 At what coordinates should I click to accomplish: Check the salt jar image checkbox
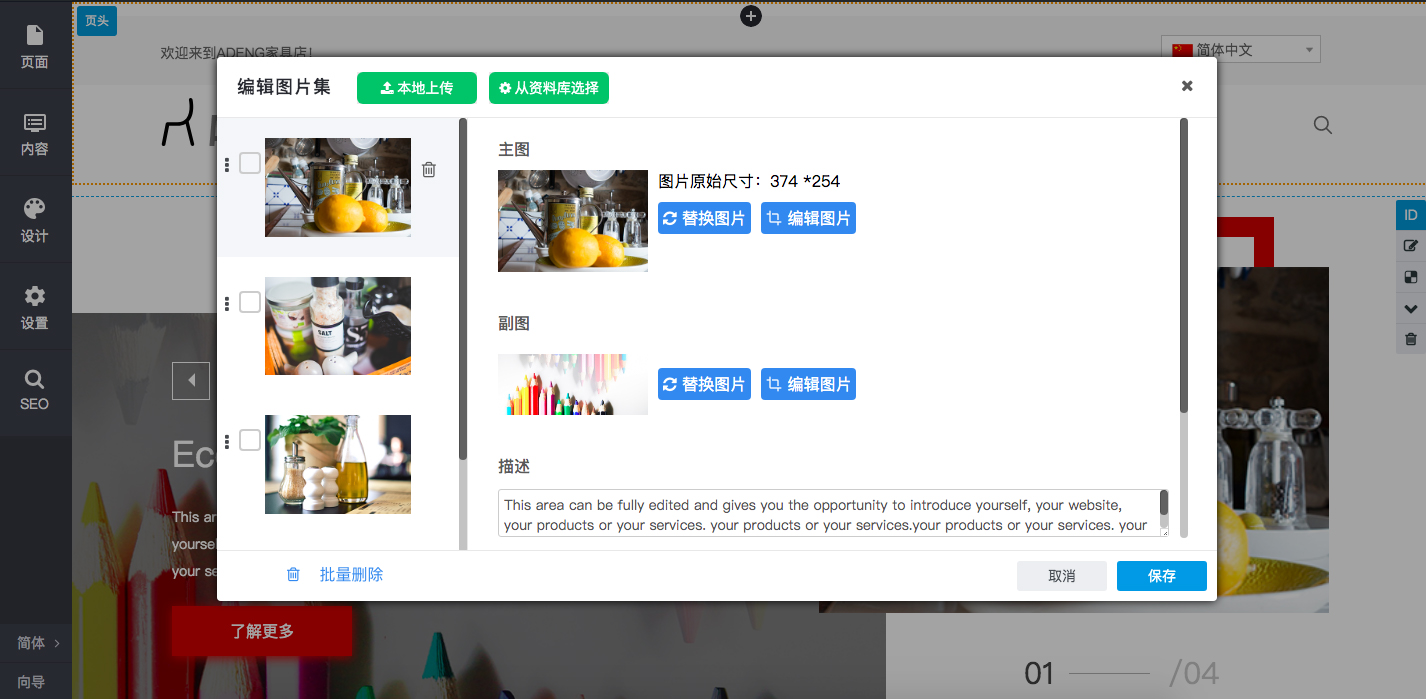click(x=250, y=302)
